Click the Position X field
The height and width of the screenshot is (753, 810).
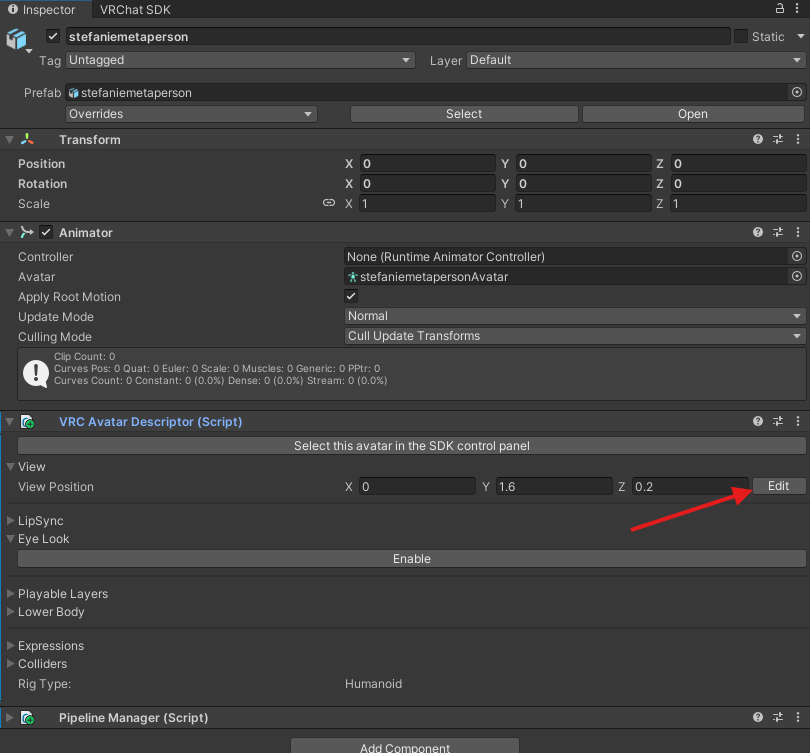428,164
